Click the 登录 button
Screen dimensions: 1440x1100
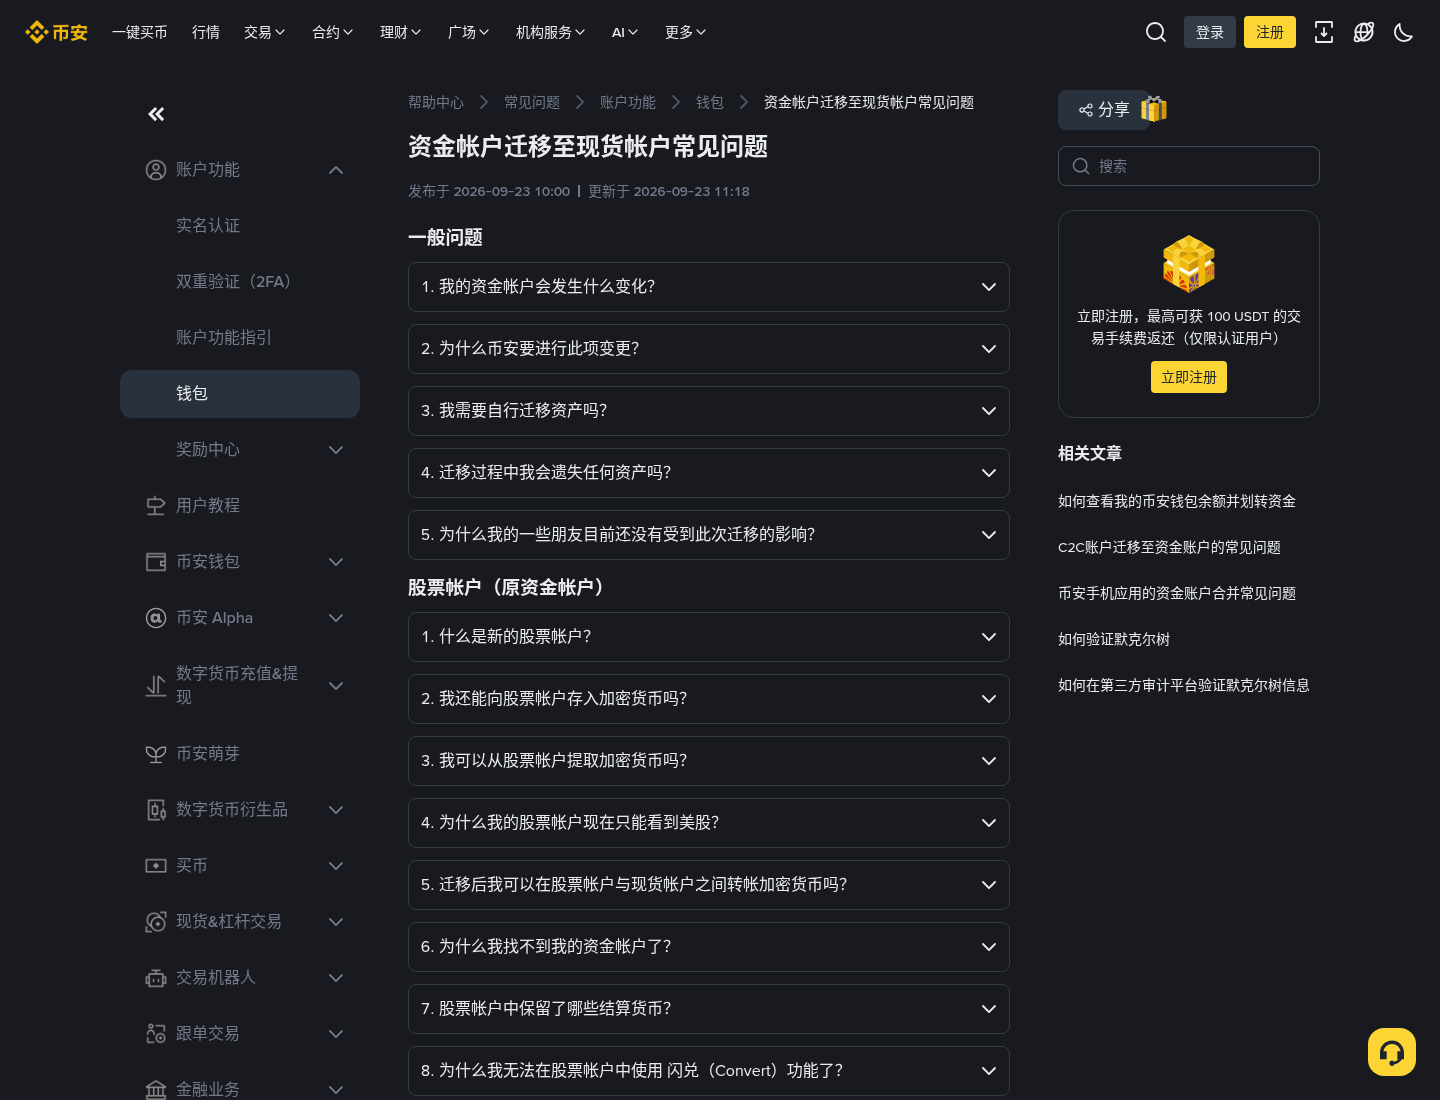tap(1210, 32)
